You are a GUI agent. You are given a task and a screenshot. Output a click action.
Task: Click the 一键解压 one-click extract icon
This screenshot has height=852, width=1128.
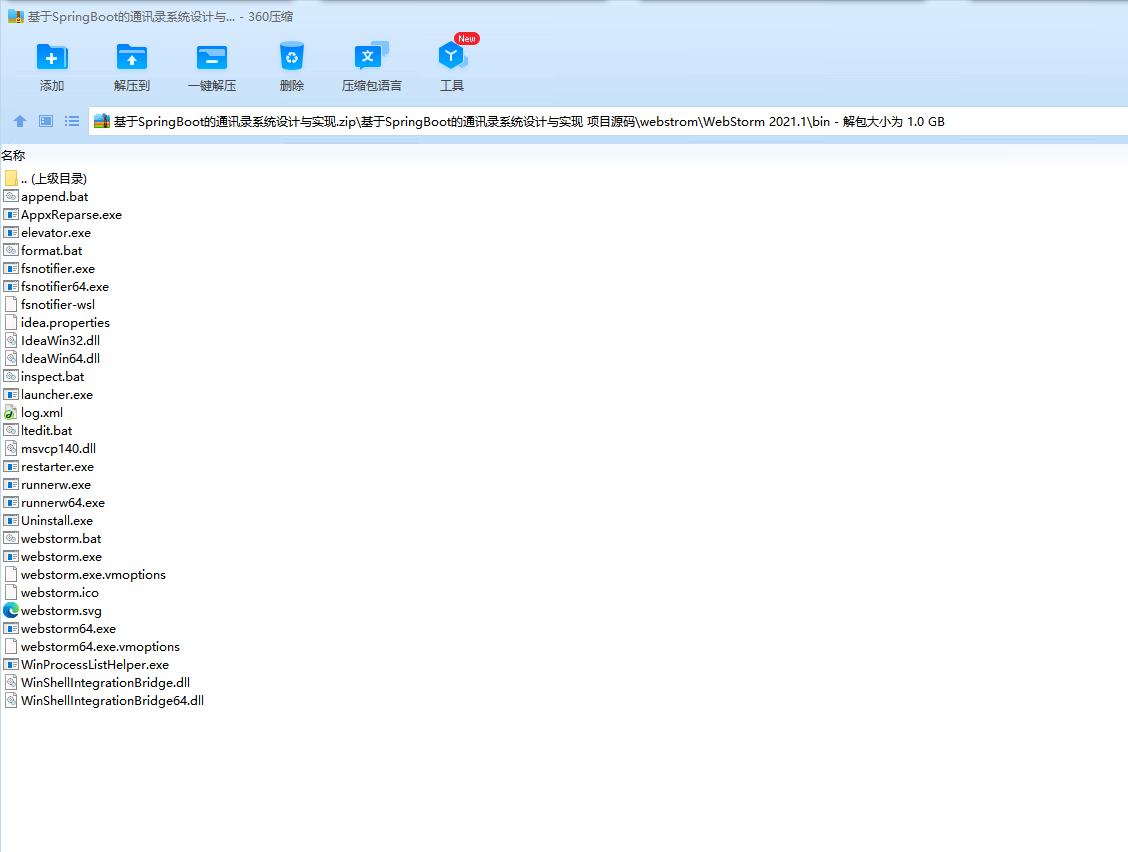212,58
